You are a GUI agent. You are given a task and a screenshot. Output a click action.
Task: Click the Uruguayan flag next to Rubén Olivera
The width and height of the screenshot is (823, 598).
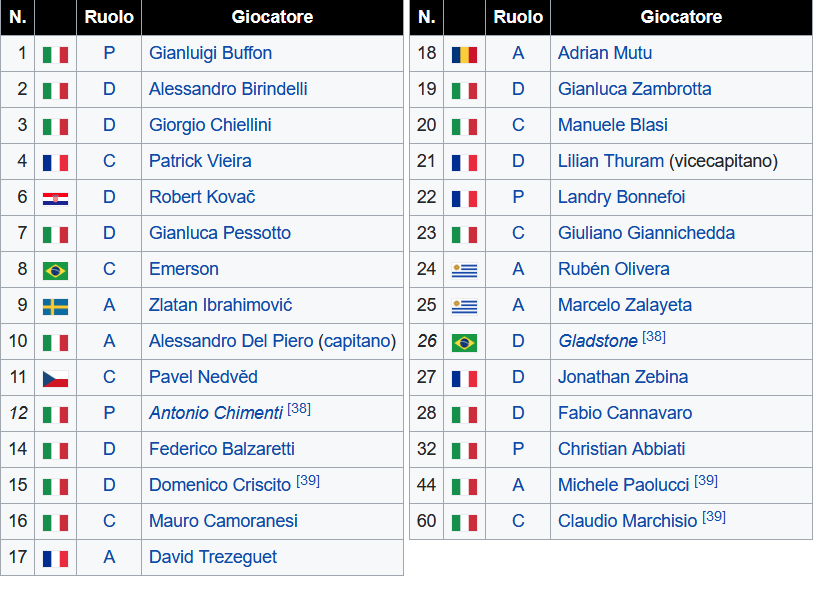pos(464,271)
